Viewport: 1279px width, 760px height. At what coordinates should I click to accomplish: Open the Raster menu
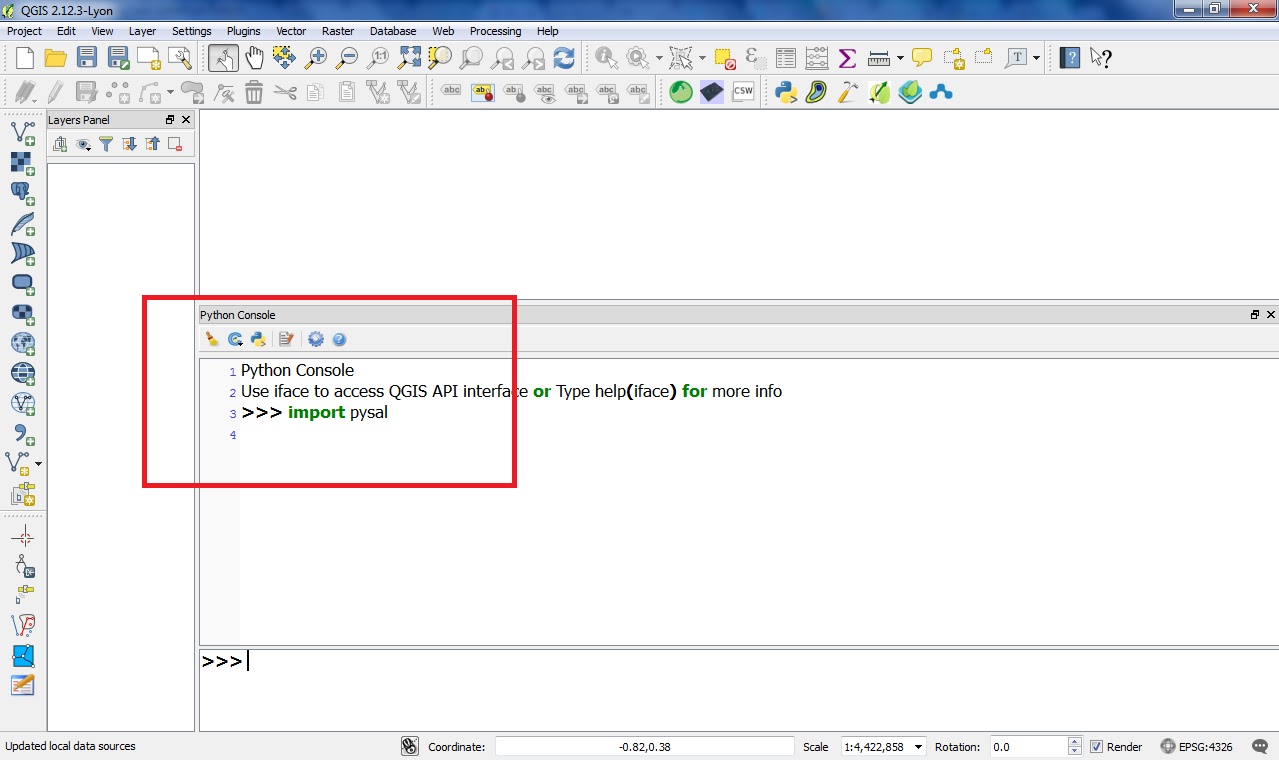[x=338, y=31]
